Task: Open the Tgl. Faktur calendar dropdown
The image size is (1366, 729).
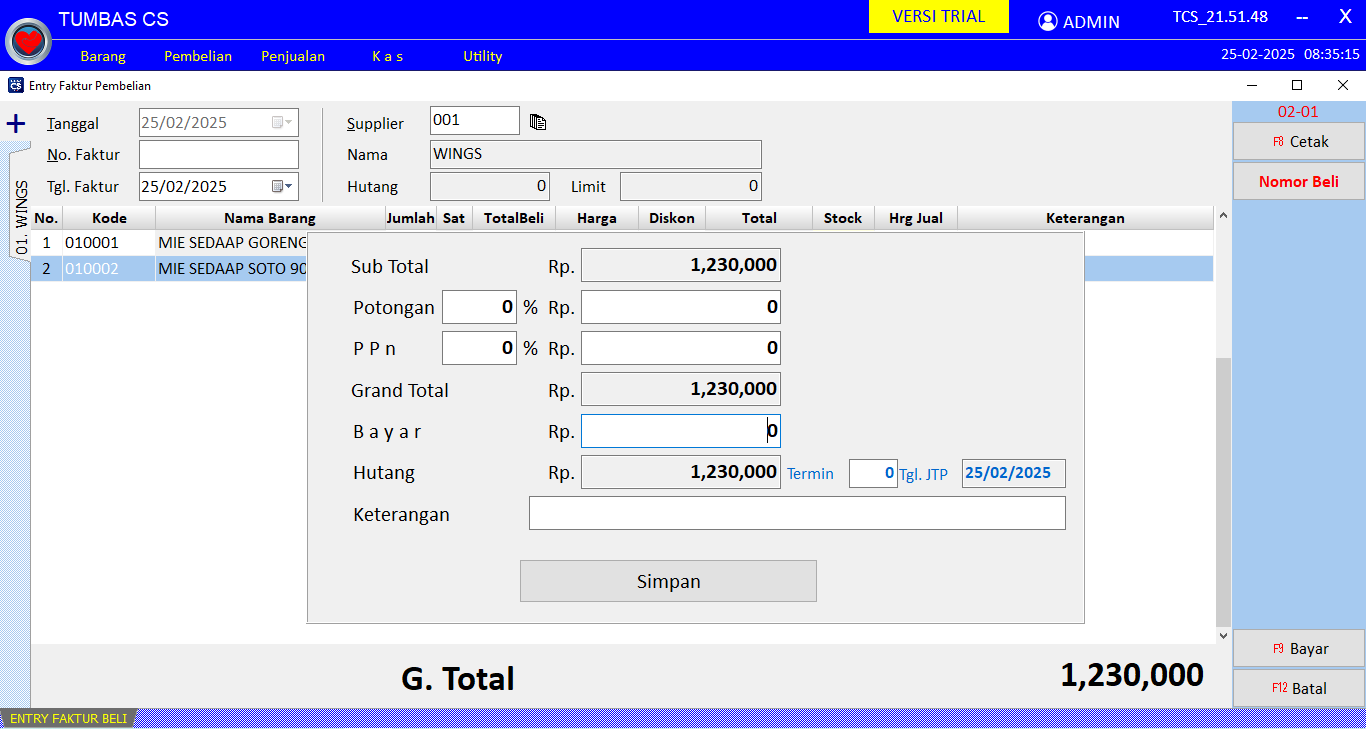Action: coord(283,186)
